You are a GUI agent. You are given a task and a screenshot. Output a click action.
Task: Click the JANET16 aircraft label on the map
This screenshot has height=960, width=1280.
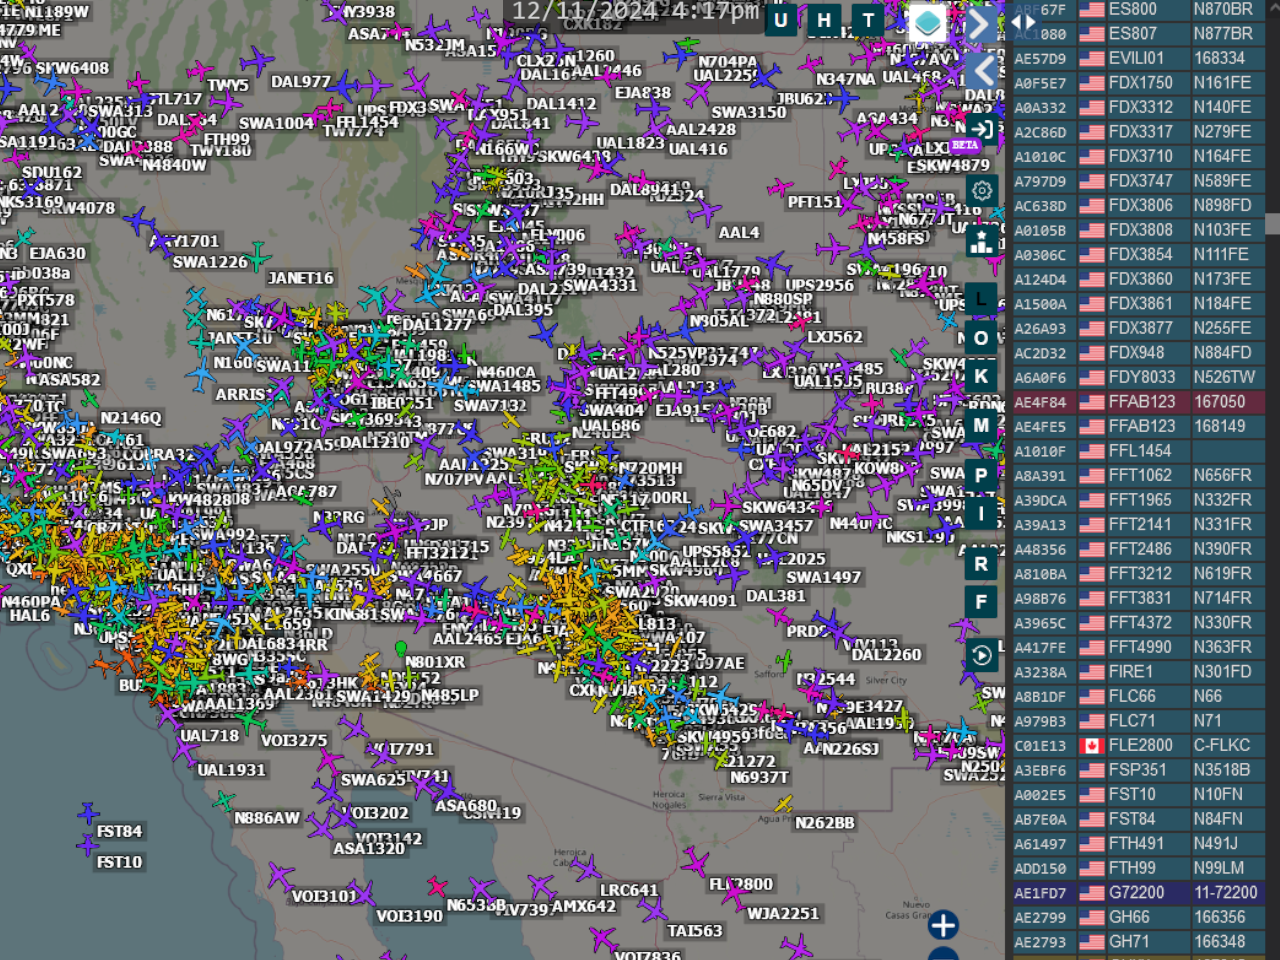(300, 278)
